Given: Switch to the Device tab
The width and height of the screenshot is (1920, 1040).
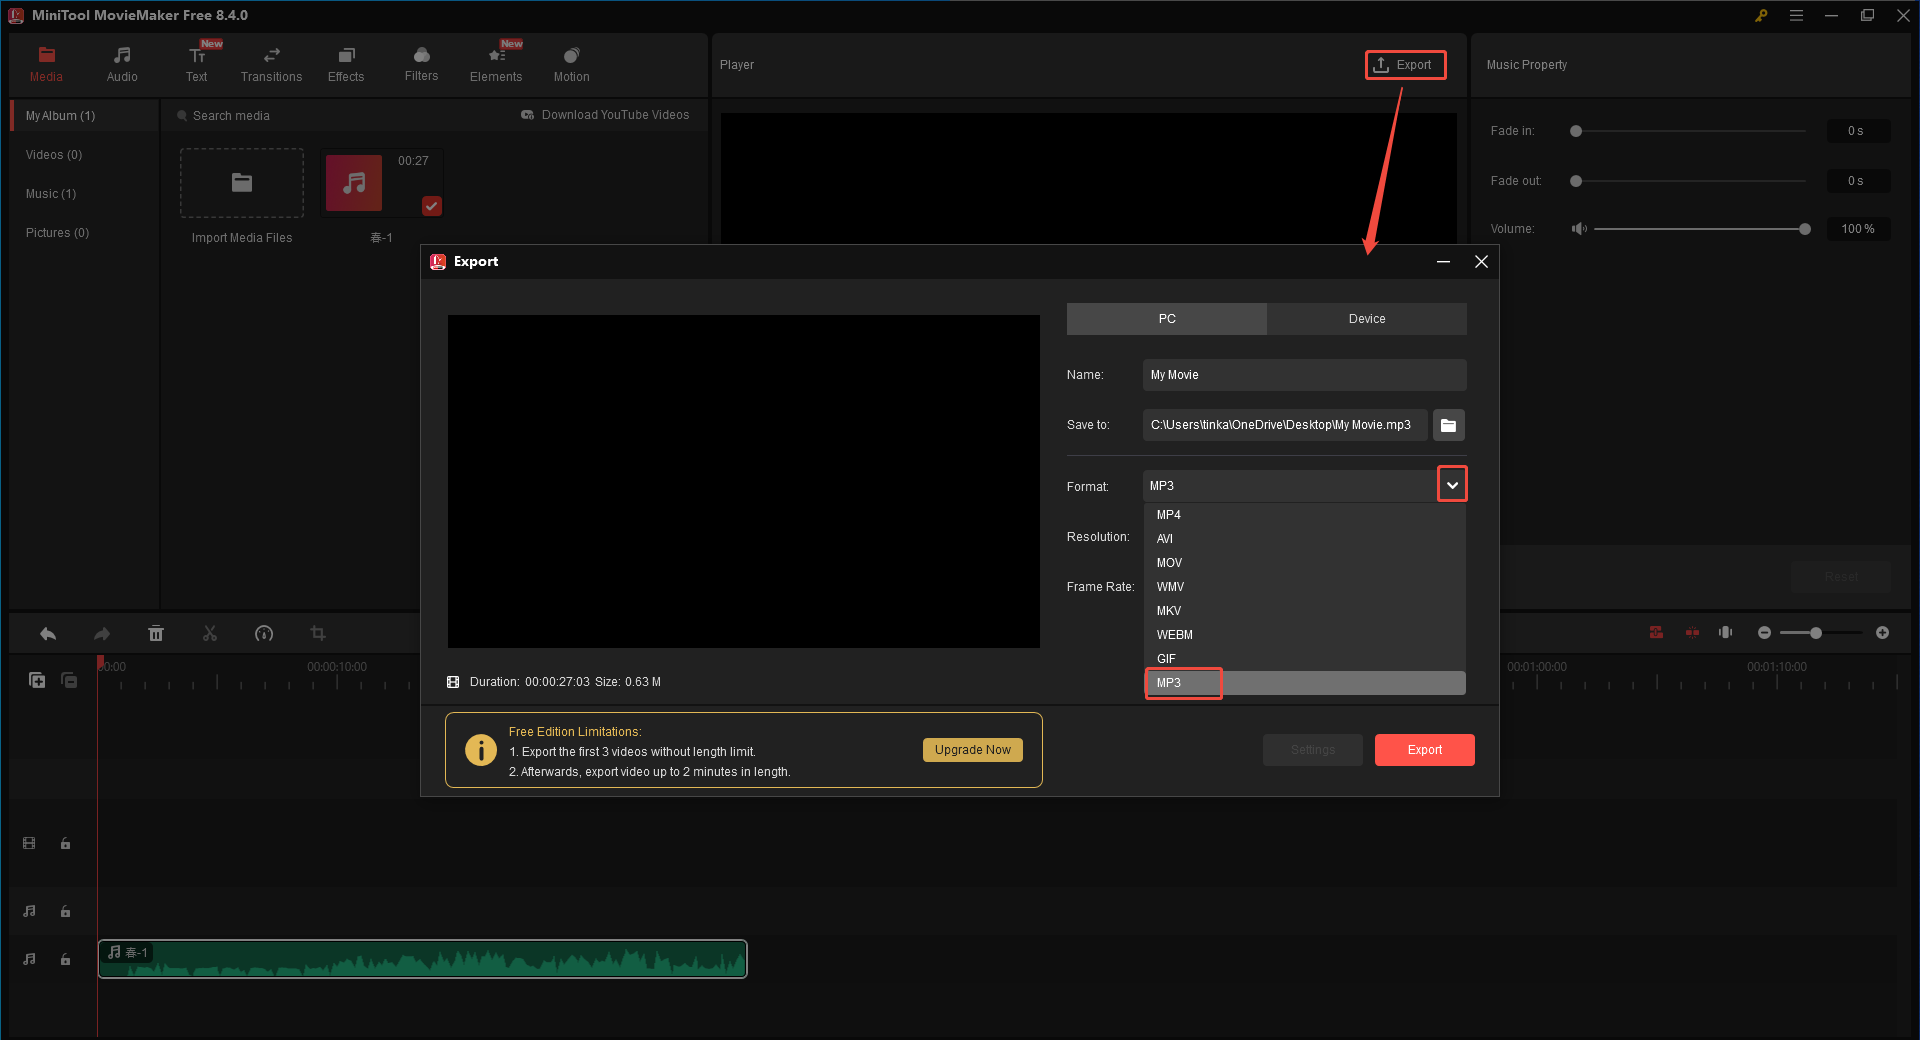Looking at the screenshot, I should click(1366, 318).
